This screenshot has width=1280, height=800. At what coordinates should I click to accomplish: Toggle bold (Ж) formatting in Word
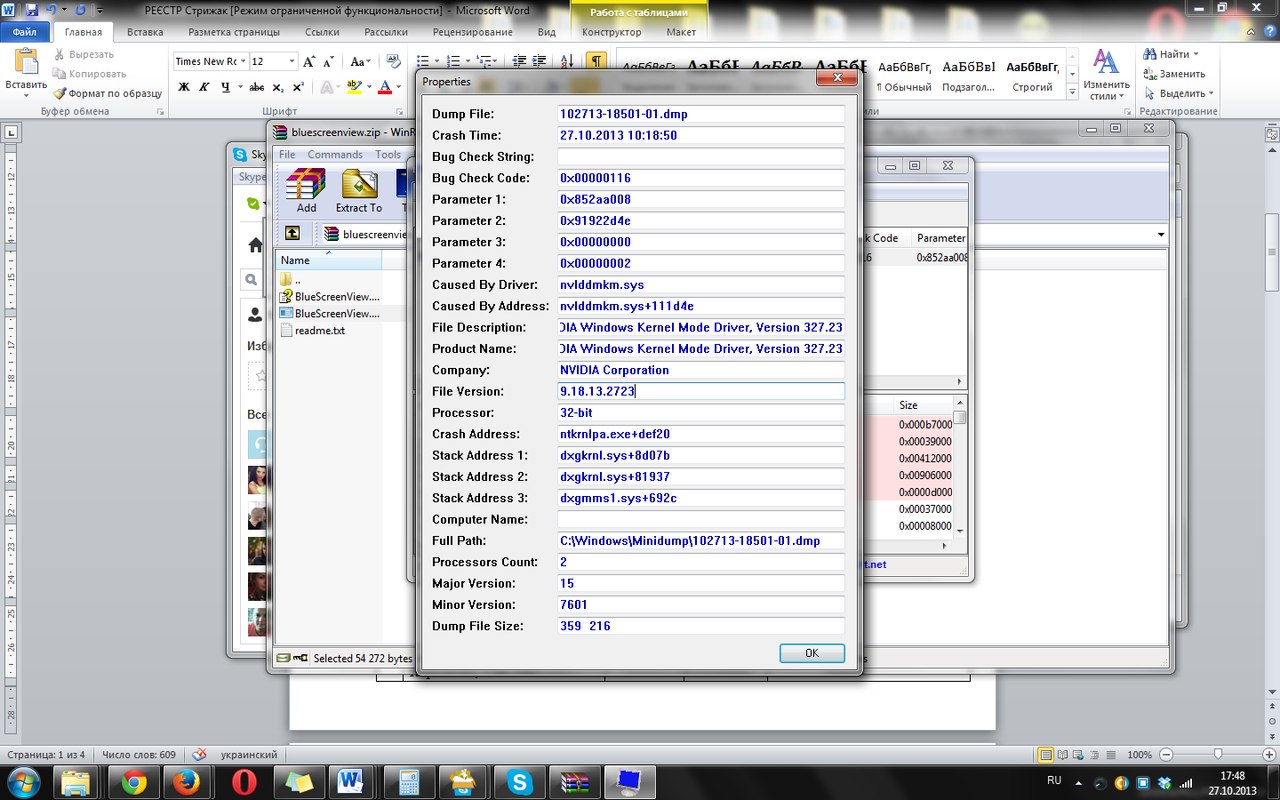click(x=182, y=87)
